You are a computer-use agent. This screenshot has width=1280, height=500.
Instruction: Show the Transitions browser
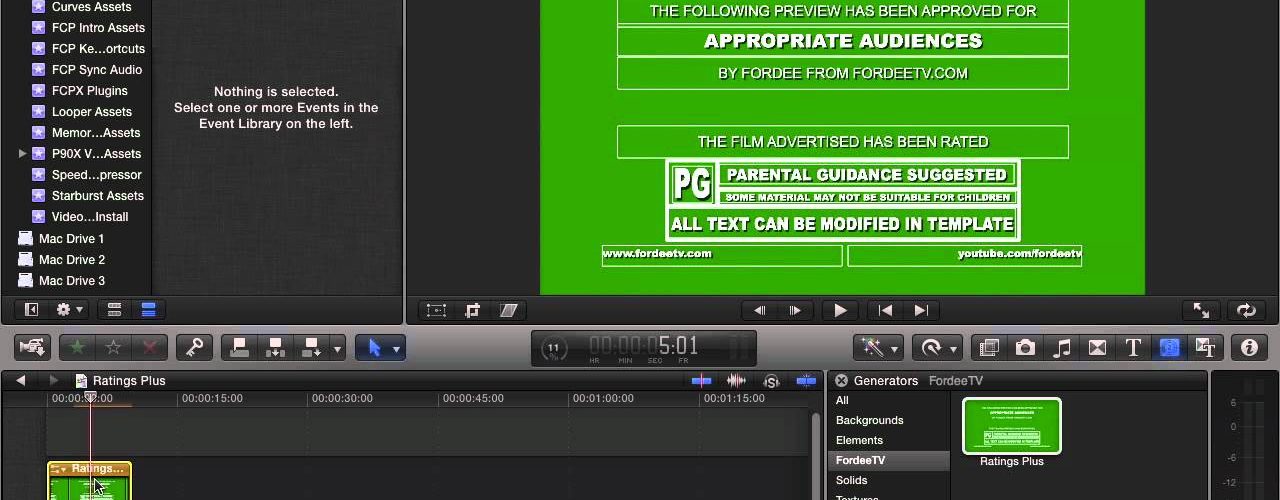[x=1097, y=347]
